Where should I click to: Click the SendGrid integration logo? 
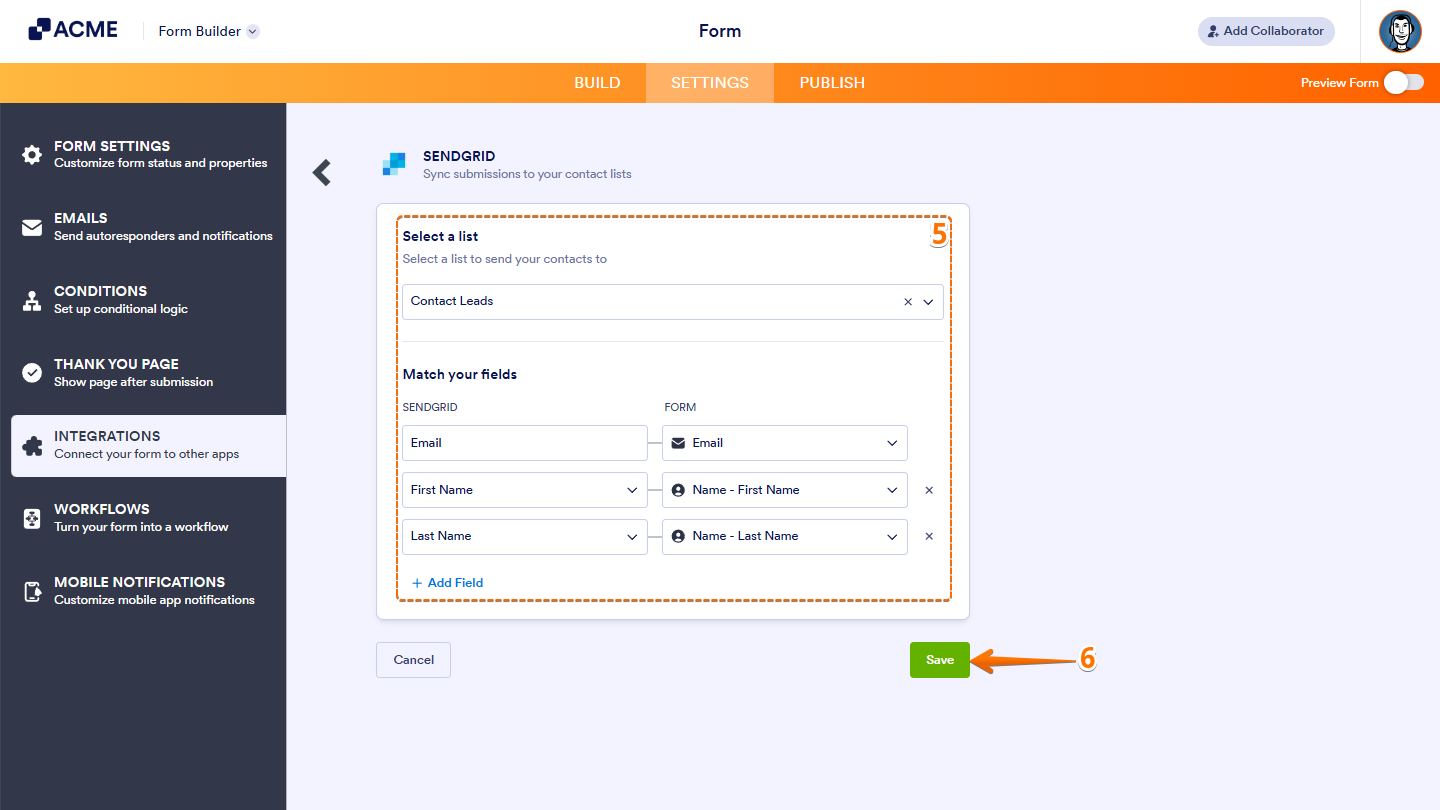tap(394, 164)
